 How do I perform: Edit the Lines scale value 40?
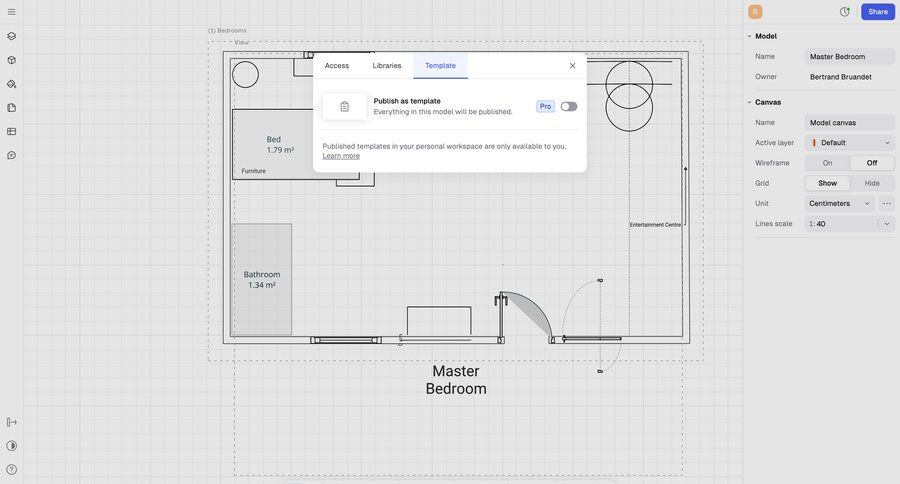click(843, 224)
